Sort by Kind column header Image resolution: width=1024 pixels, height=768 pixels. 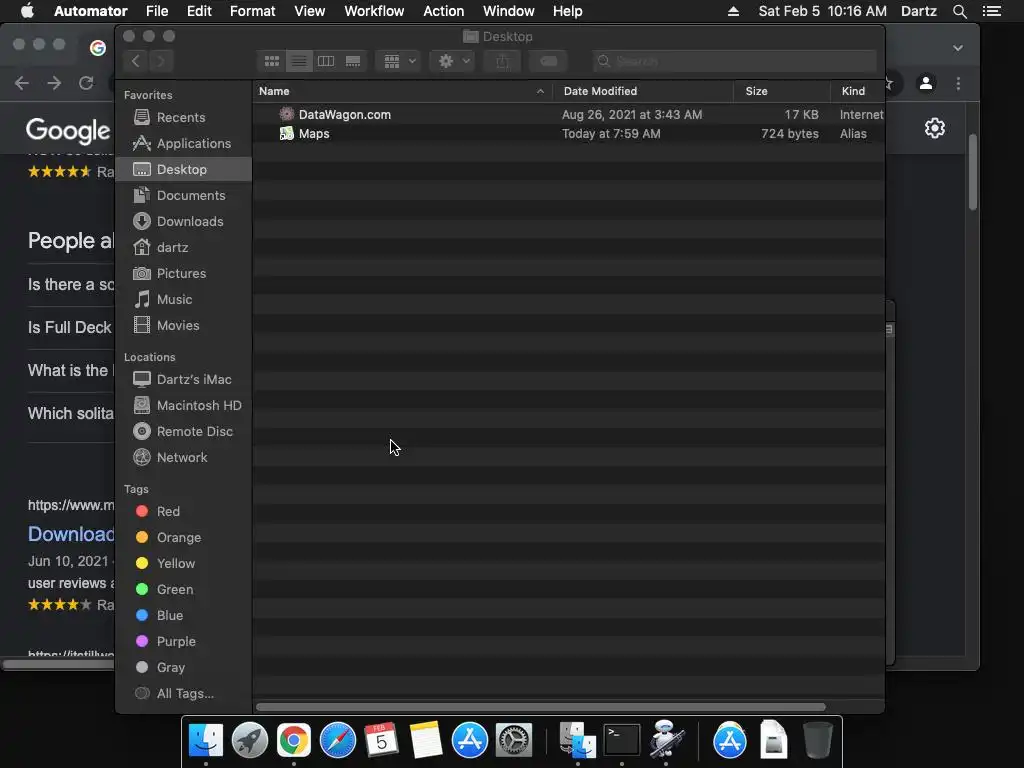coord(857,91)
